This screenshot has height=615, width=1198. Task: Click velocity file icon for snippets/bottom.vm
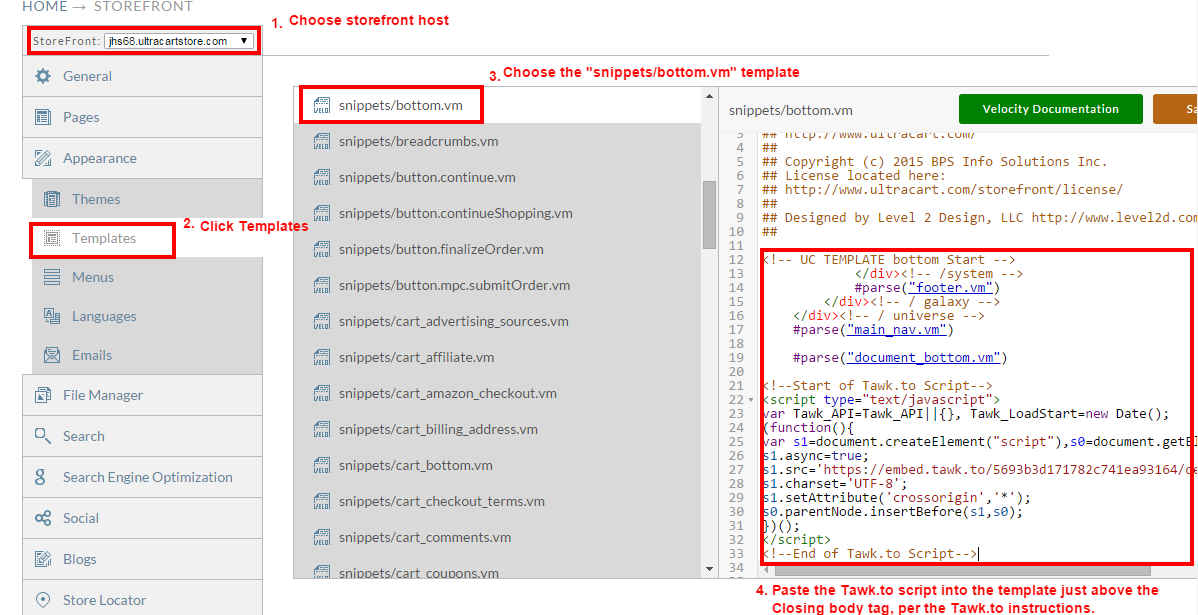[x=322, y=105]
